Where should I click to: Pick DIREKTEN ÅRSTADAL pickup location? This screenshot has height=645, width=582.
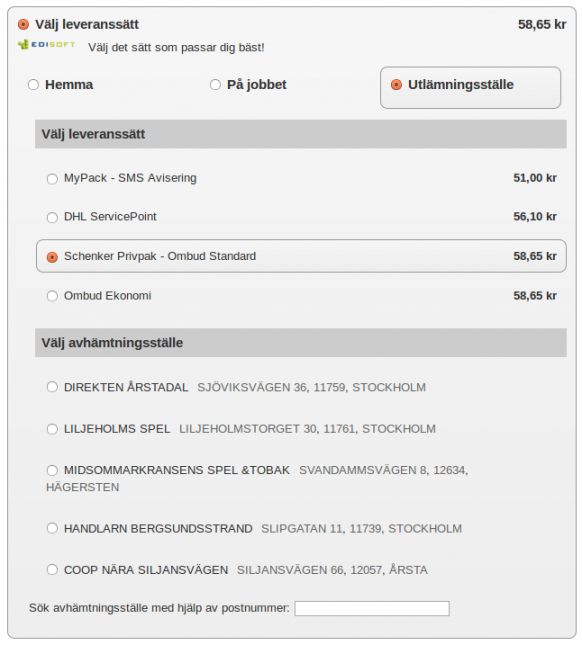point(52,387)
